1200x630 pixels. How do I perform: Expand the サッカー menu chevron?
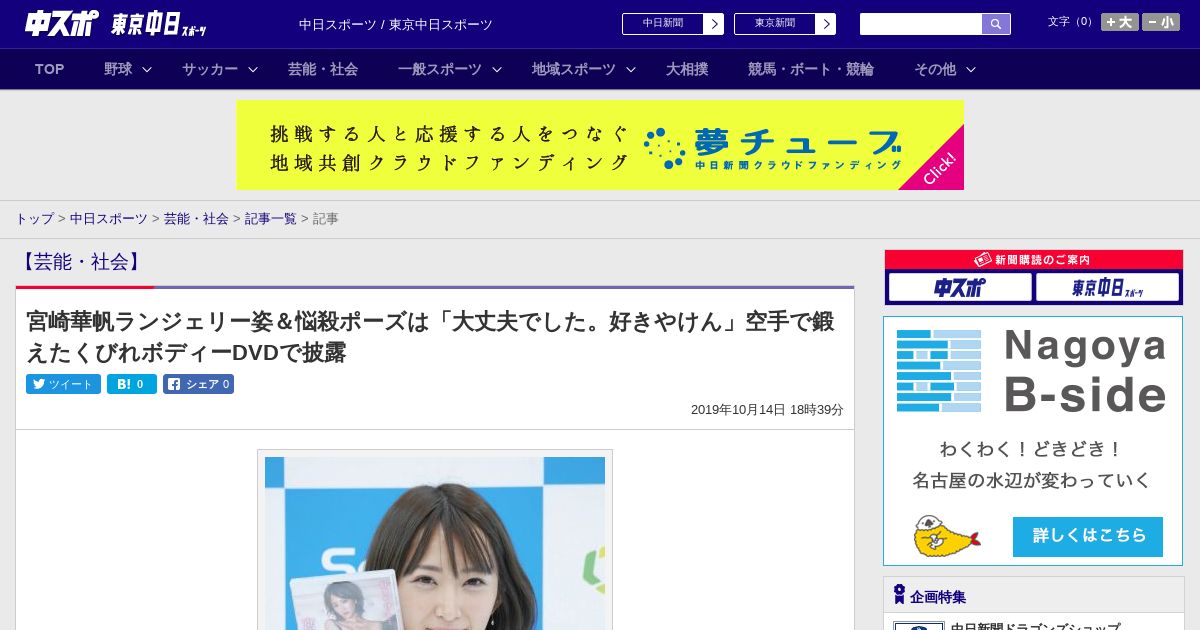[x=253, y=69]
